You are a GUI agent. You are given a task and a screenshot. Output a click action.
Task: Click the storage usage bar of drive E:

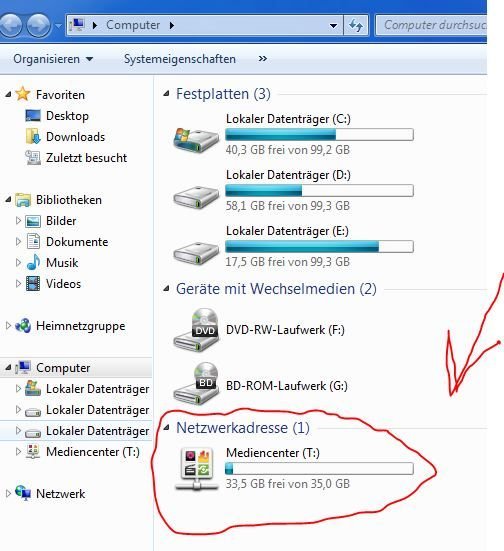319,247
